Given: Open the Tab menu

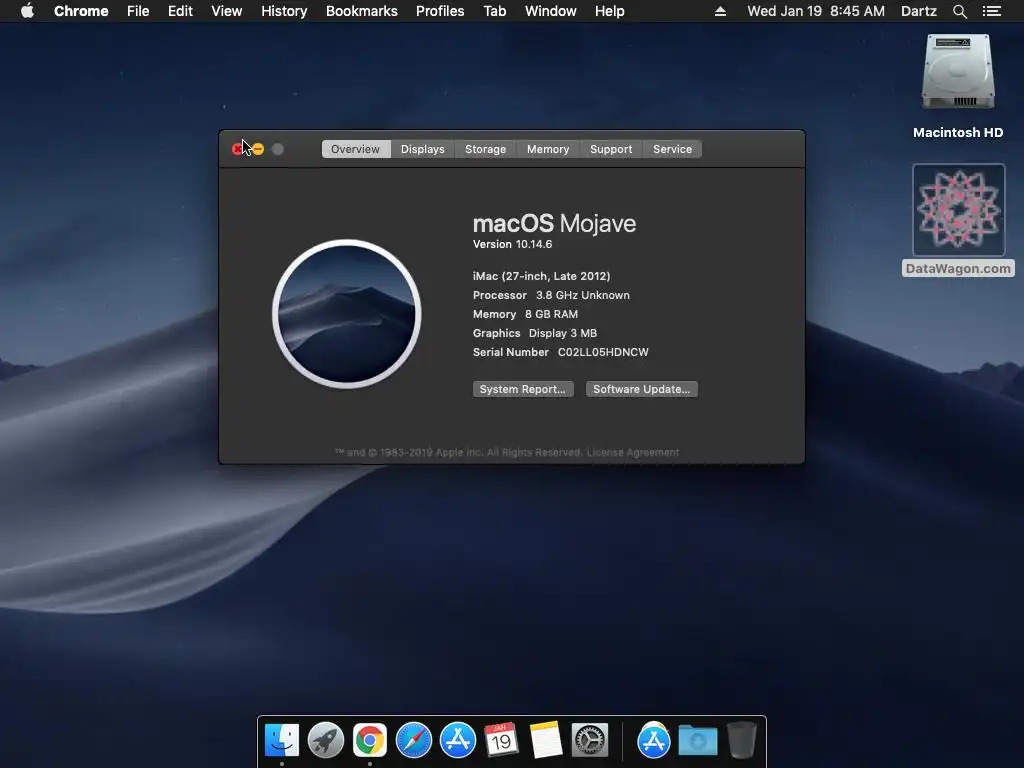Looking at the screenshot, I should 495,11.
